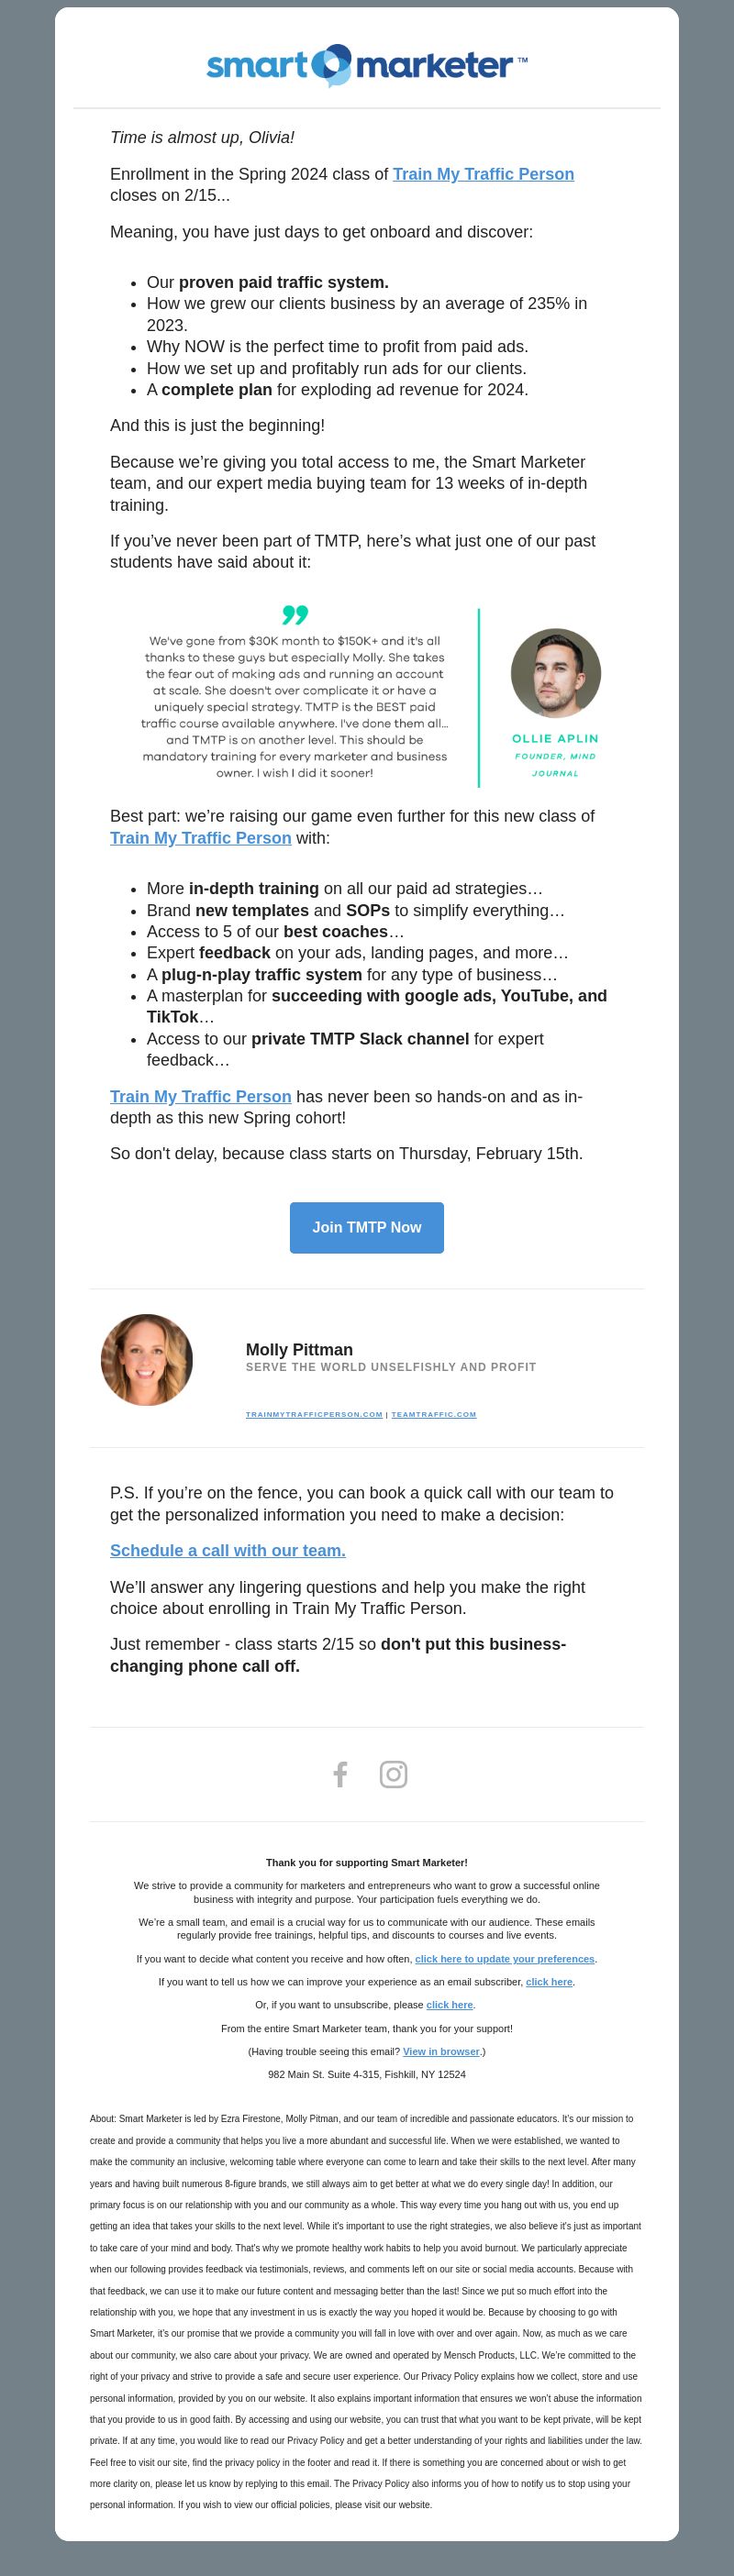Click the 982 Main St. address line
This screenshot has height=2576, width=734.
367,2074
